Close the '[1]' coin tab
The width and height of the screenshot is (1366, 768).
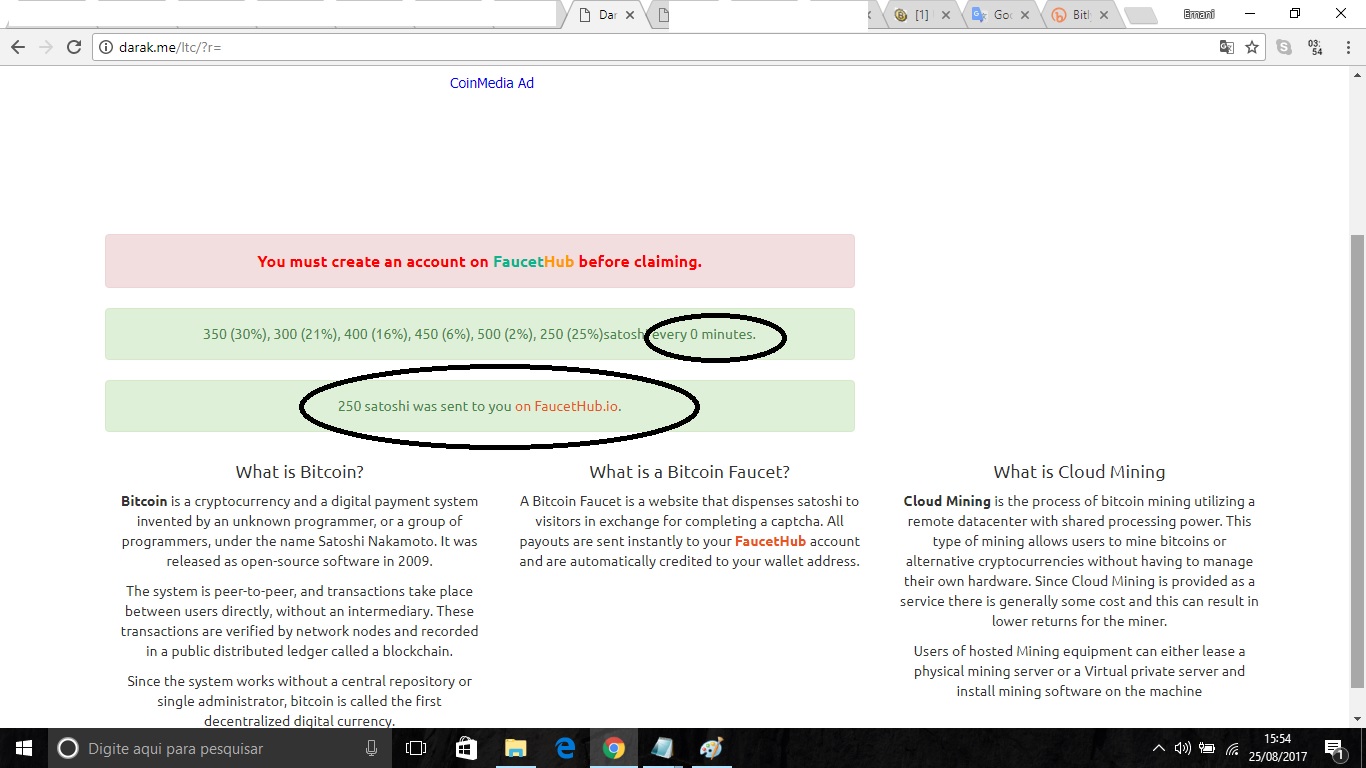pyautogui.click(x=947, y=16)
